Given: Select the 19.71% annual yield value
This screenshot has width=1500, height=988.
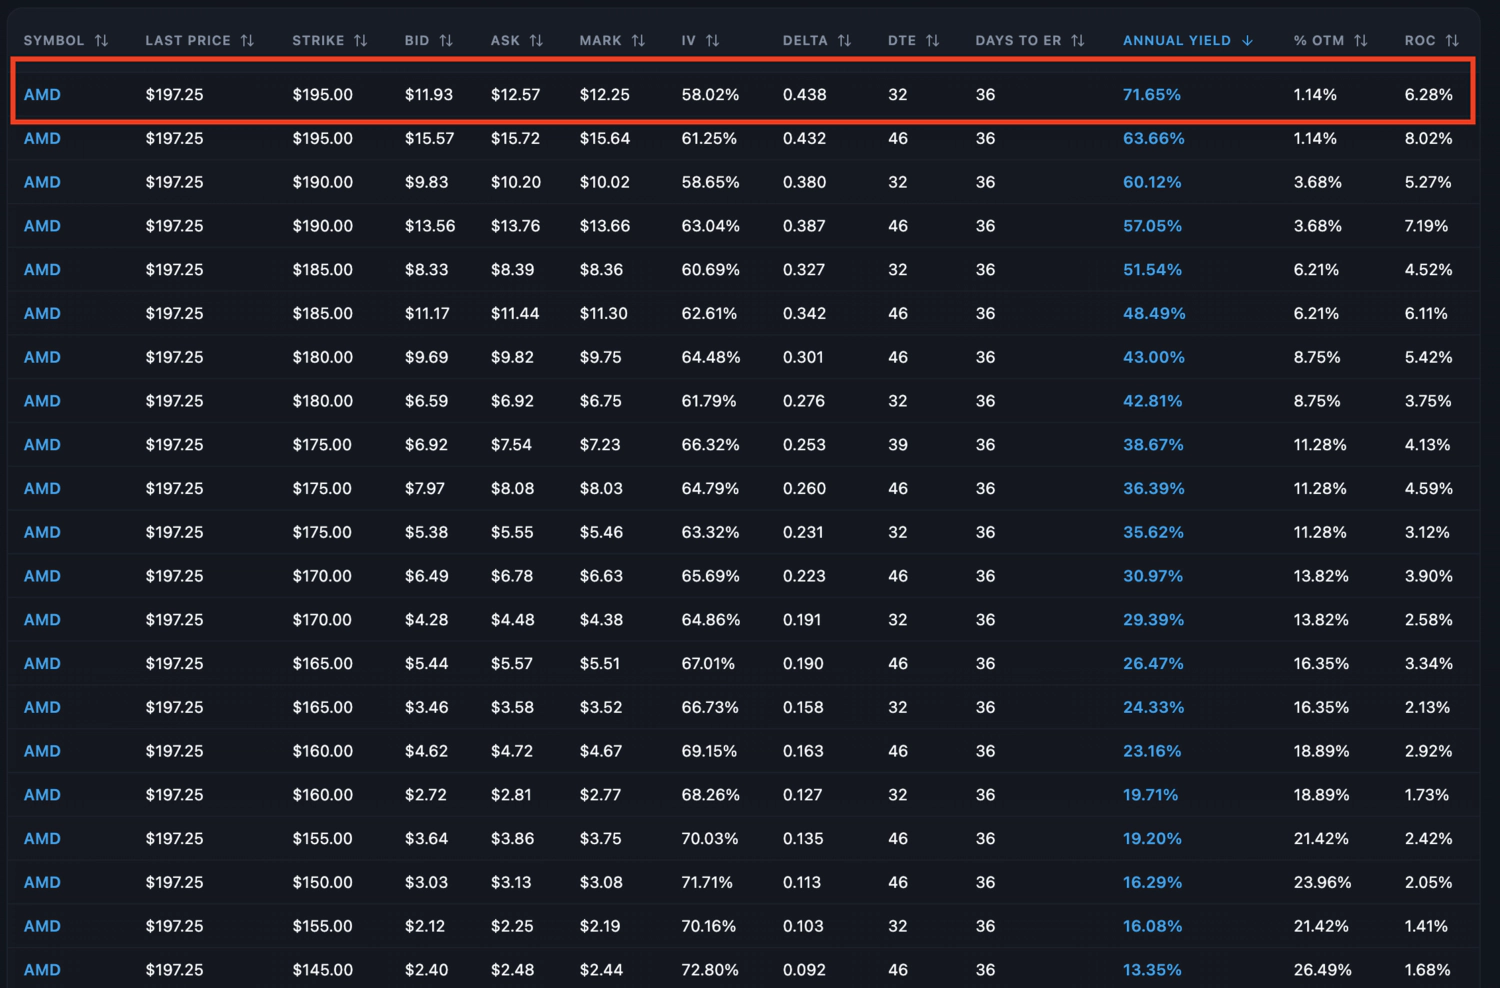Looking at the screenshot, I should (x=1150, y=795).
